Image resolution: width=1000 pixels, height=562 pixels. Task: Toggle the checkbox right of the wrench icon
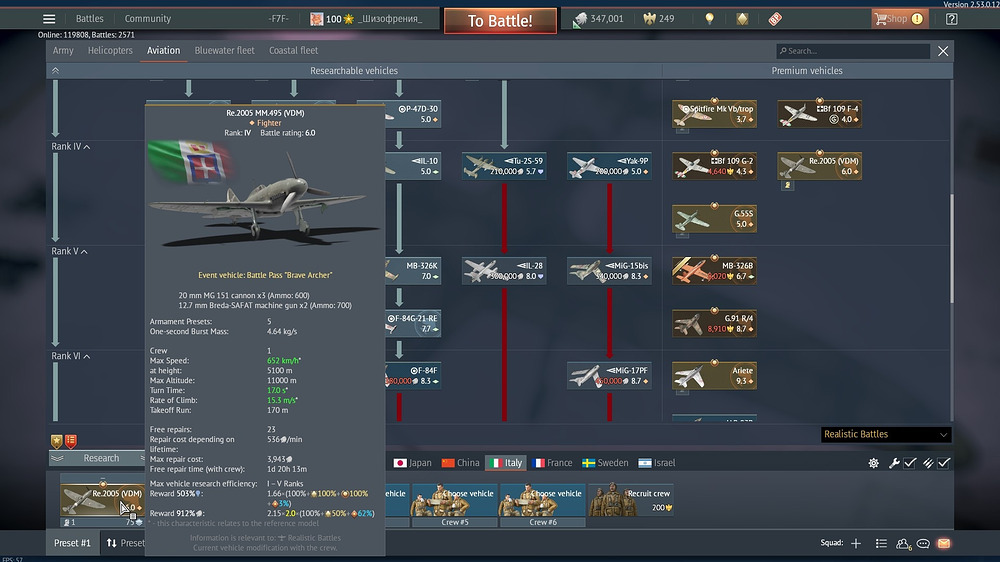(x=911, y=463)
